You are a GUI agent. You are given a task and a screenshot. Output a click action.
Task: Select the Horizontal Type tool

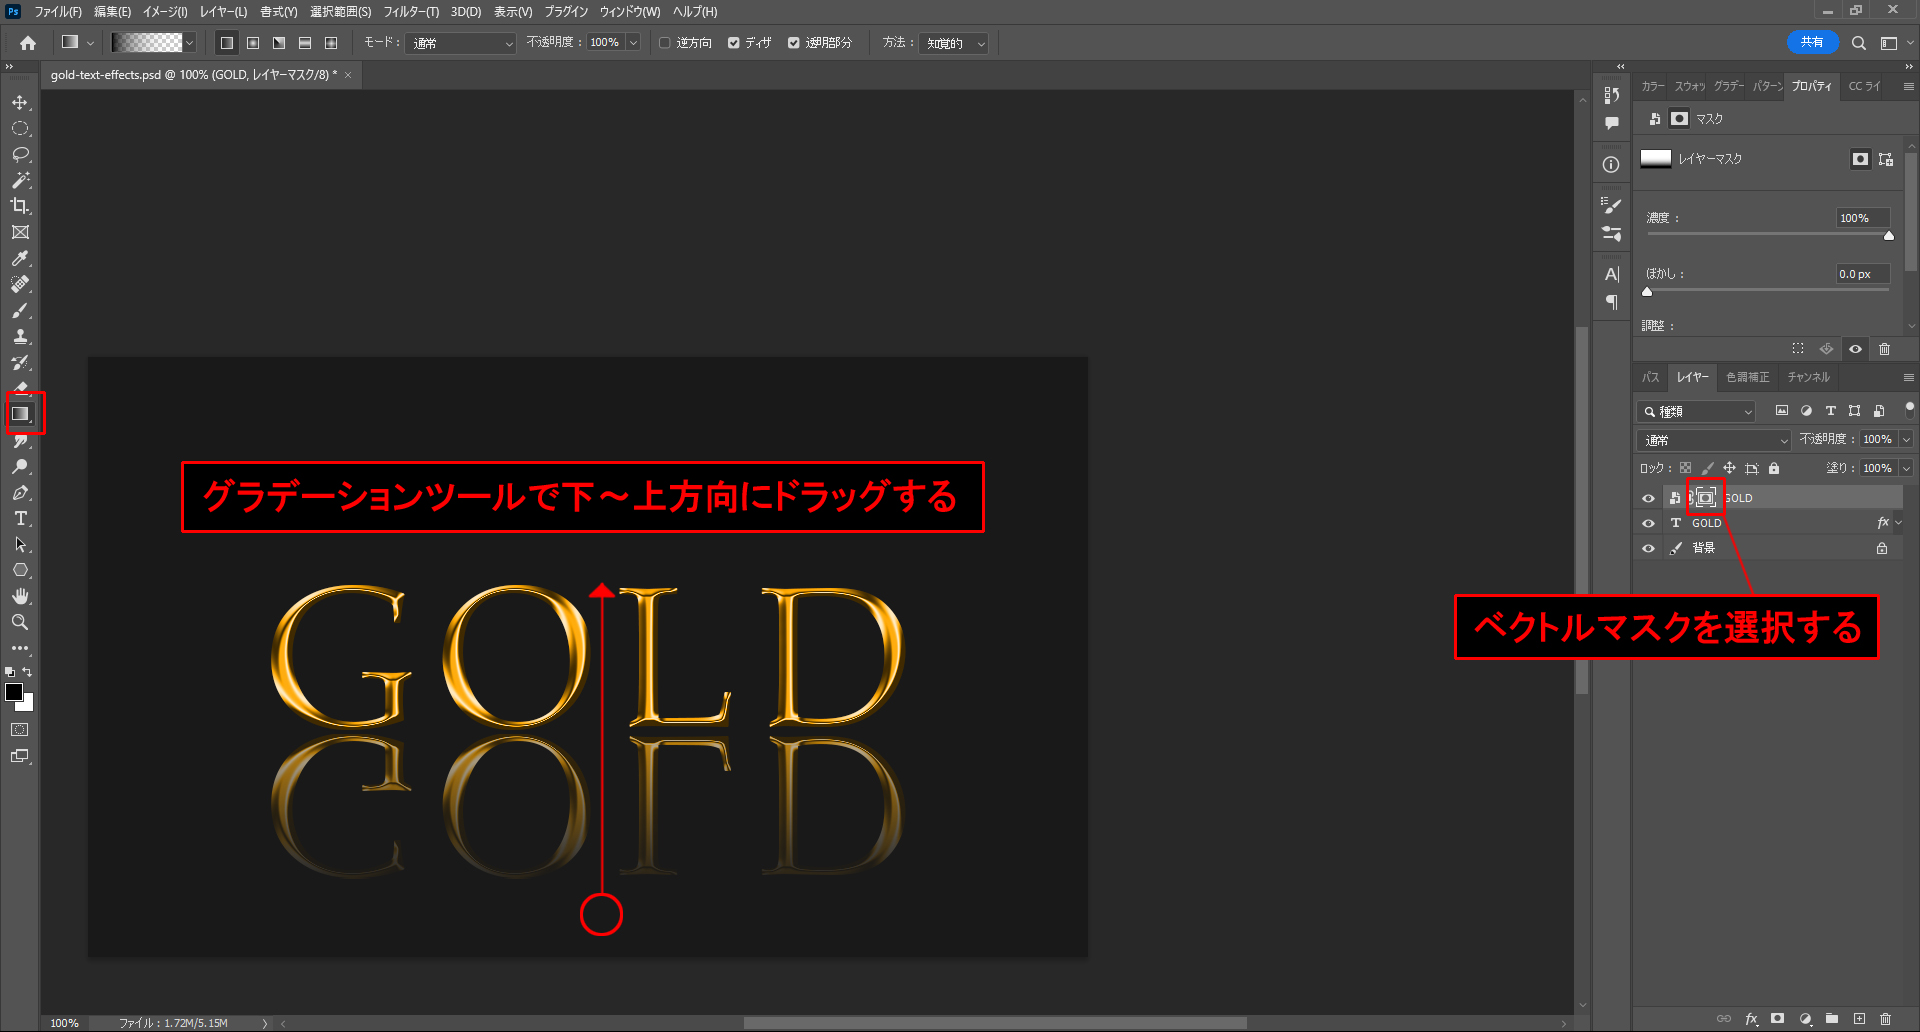20,519
